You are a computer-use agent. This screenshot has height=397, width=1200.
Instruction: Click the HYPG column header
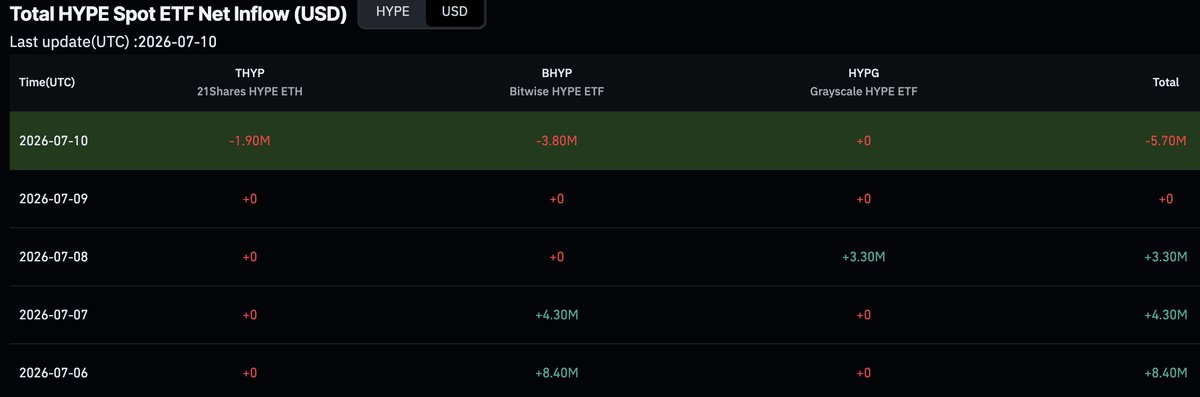863,73
